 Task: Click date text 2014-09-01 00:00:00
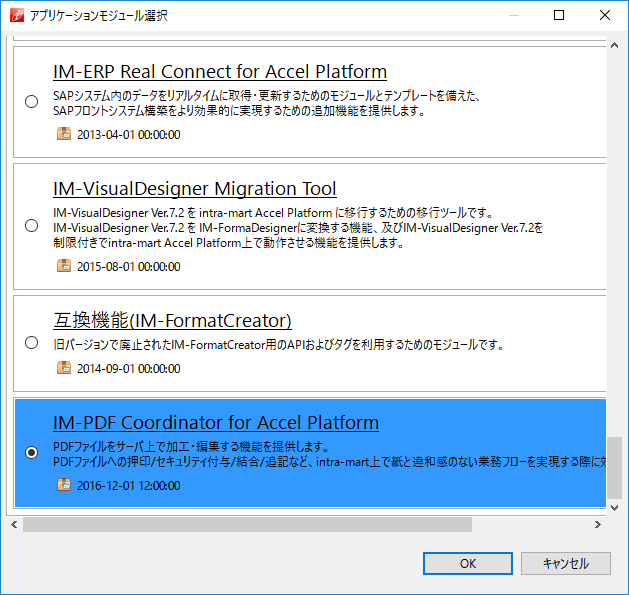pyautogui.click(x=128, y=368)
